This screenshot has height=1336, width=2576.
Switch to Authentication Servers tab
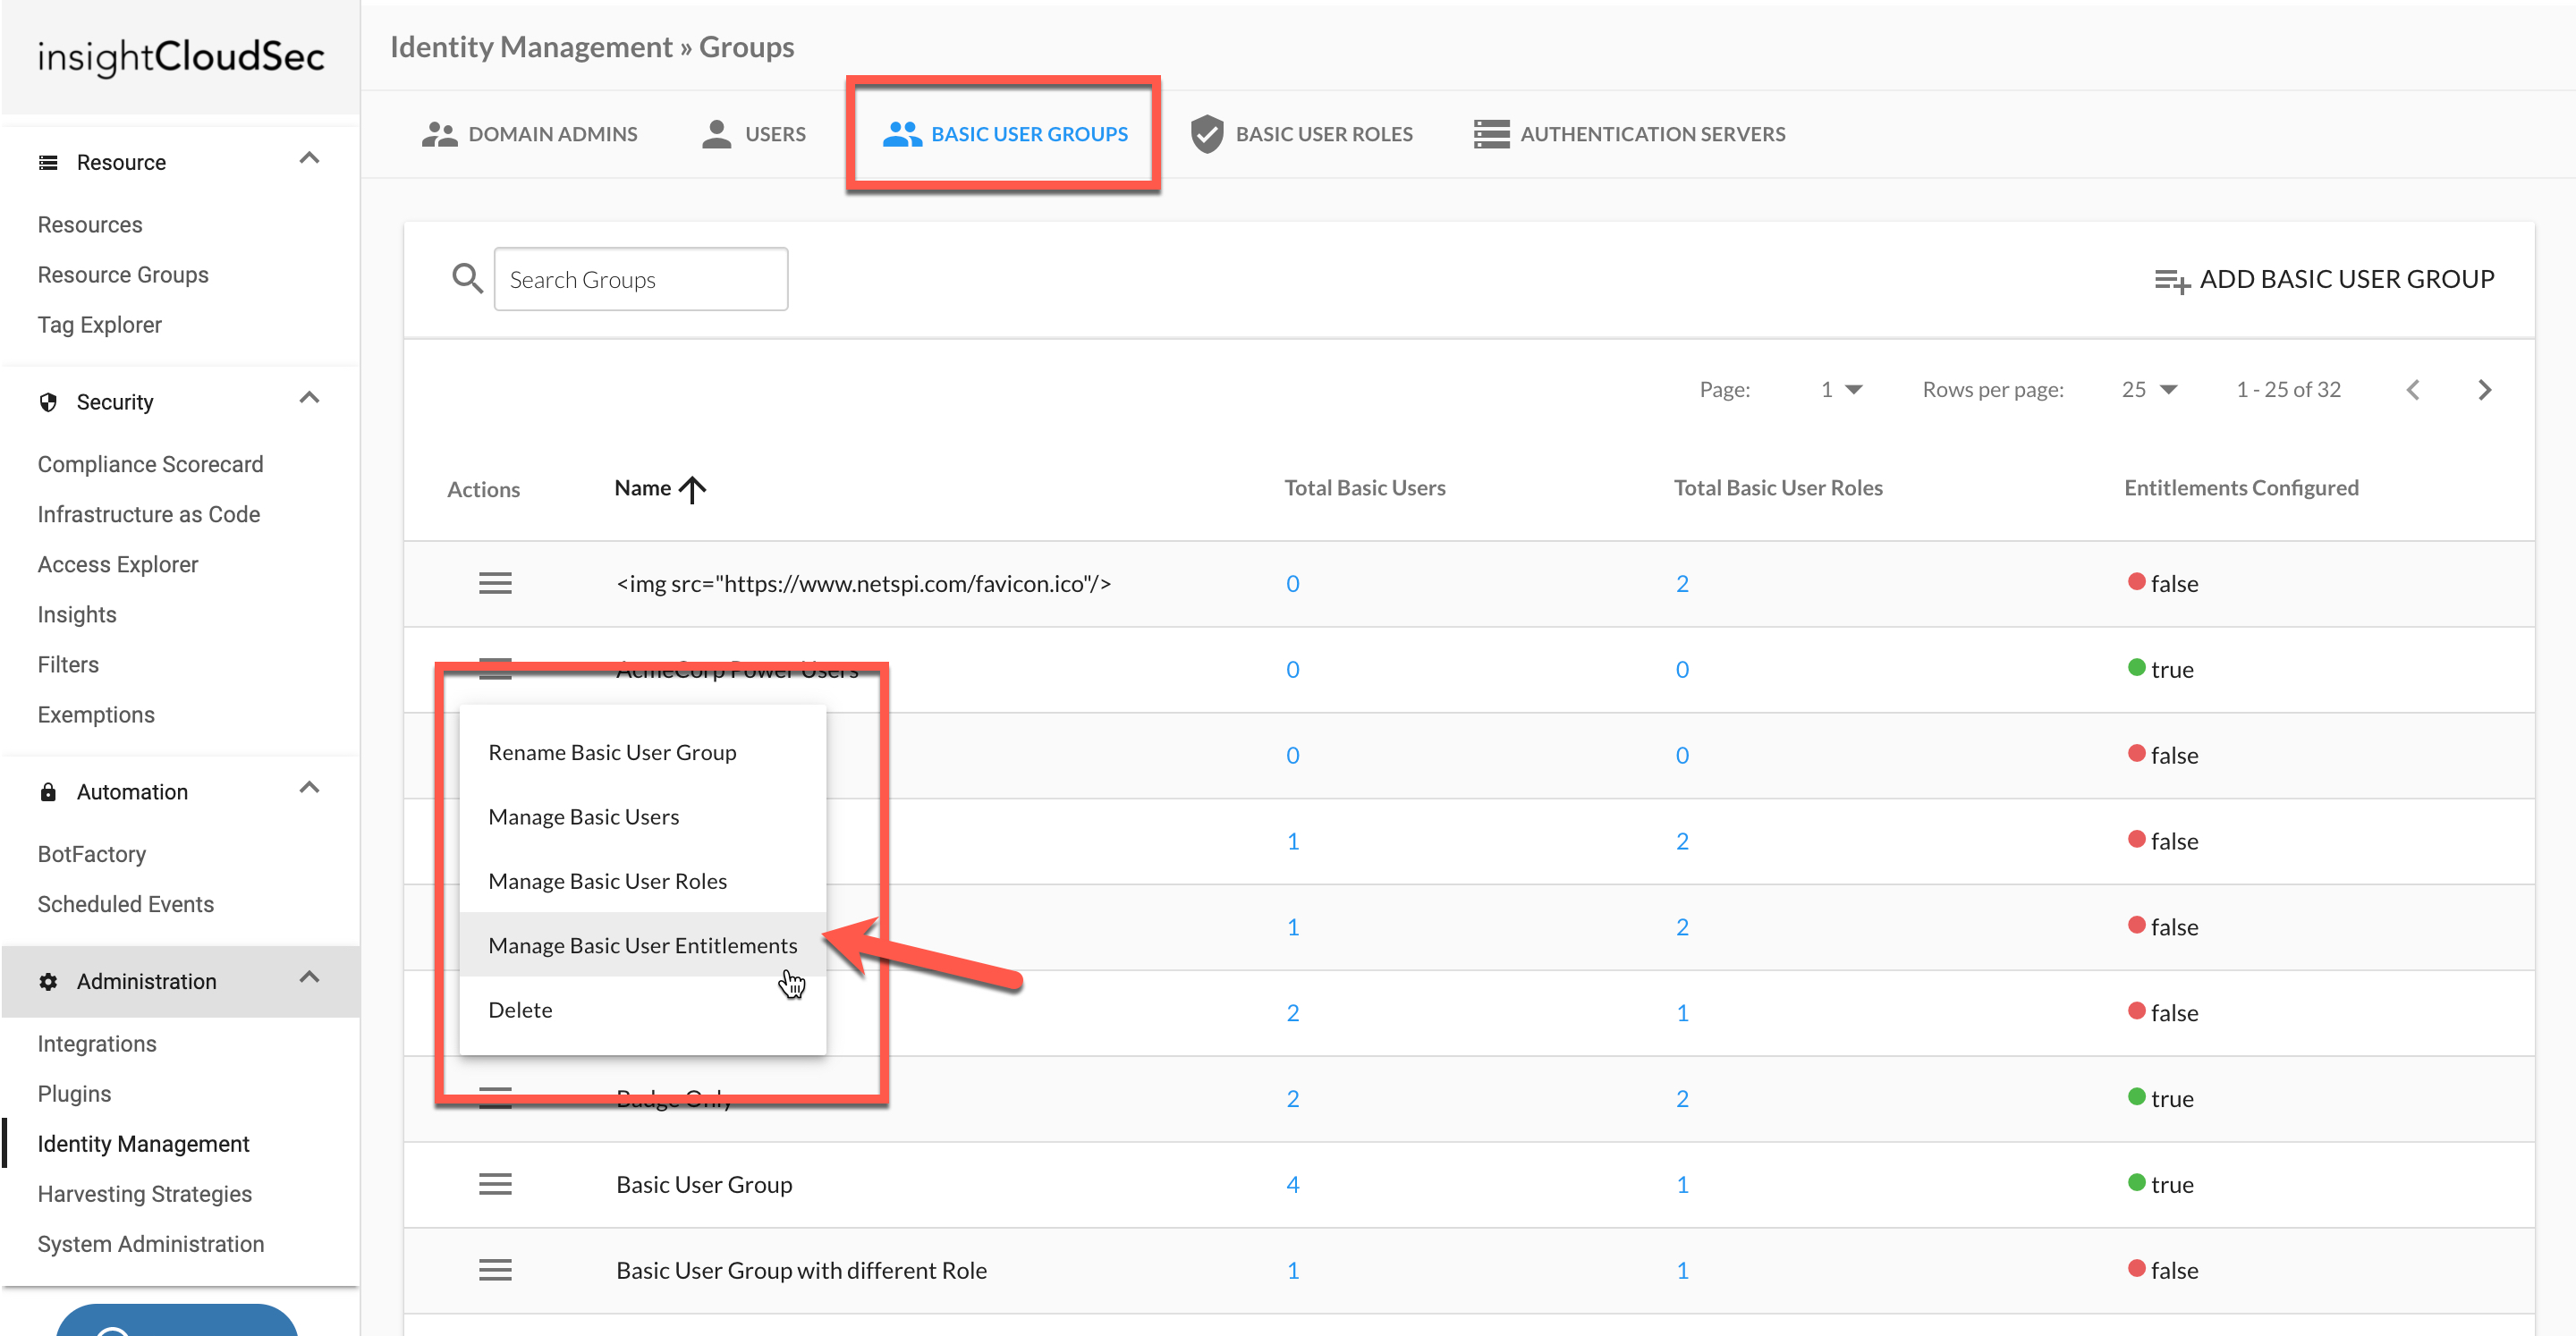tap(1630, 134)
